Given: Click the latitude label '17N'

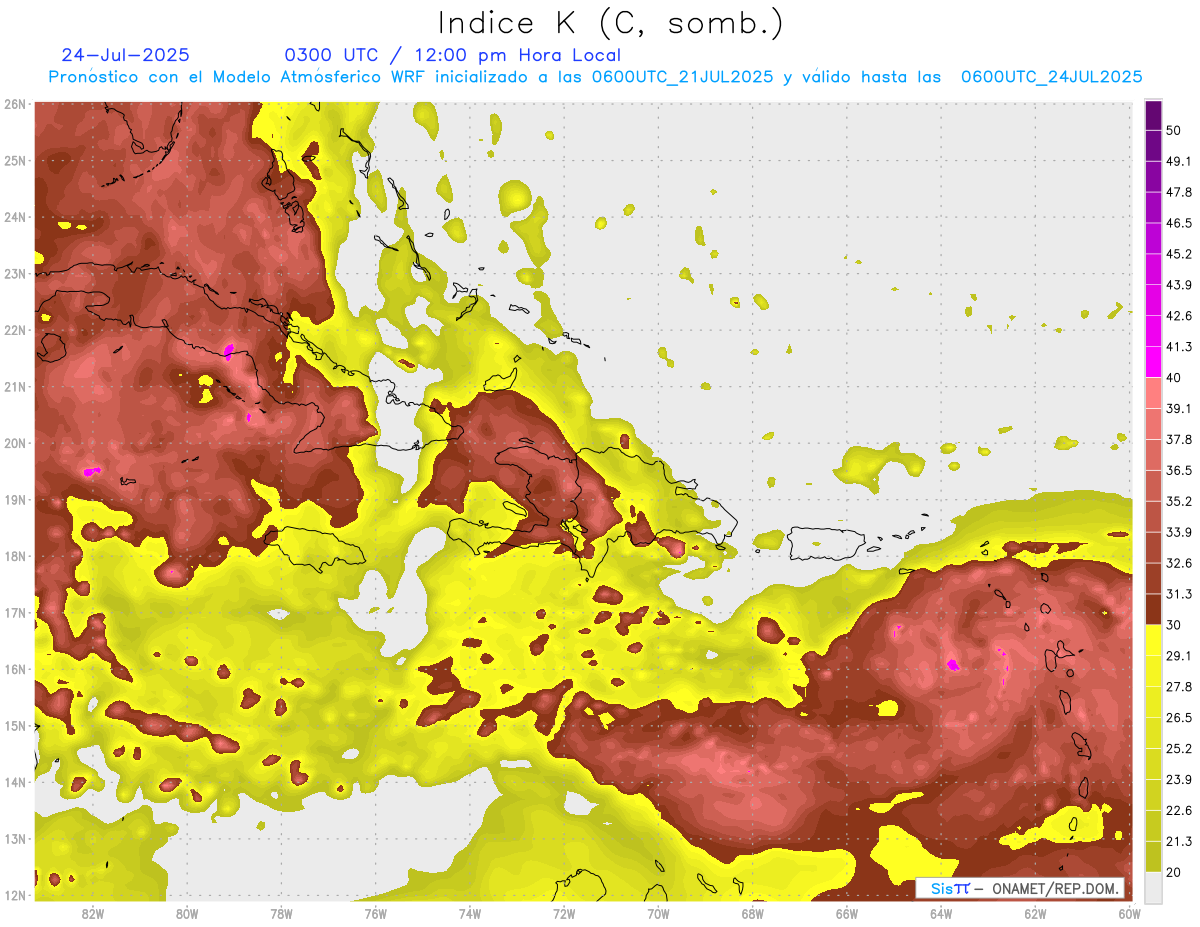Looking at the screenshot, I should pyautogui.click(x=14, y=613).
